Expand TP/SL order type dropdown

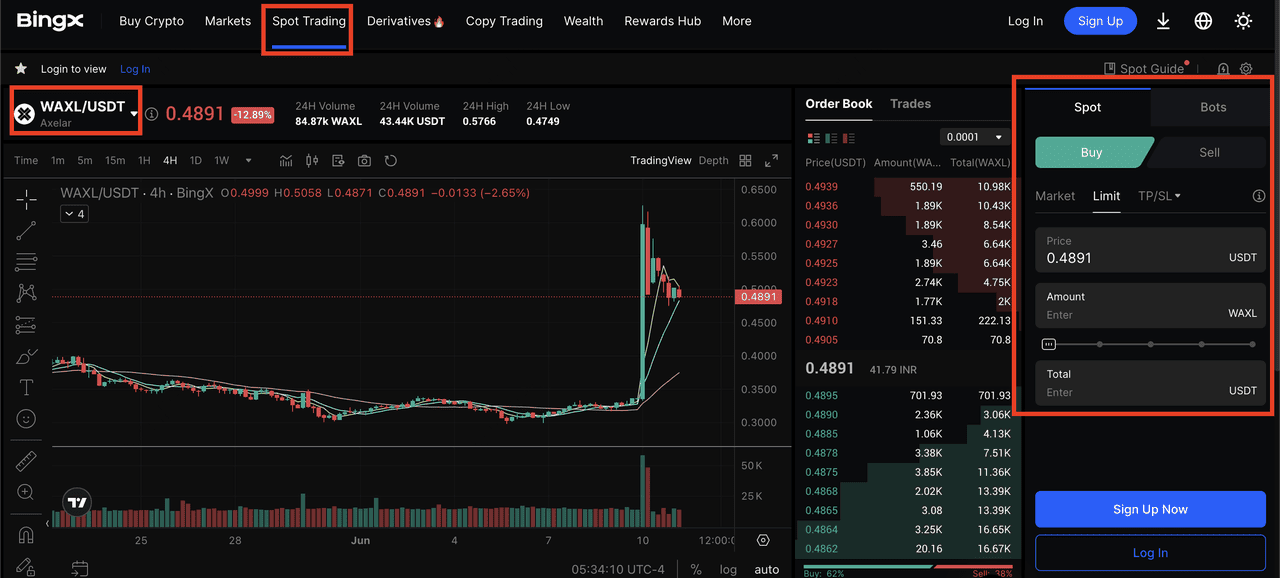tap(1159, 196)
